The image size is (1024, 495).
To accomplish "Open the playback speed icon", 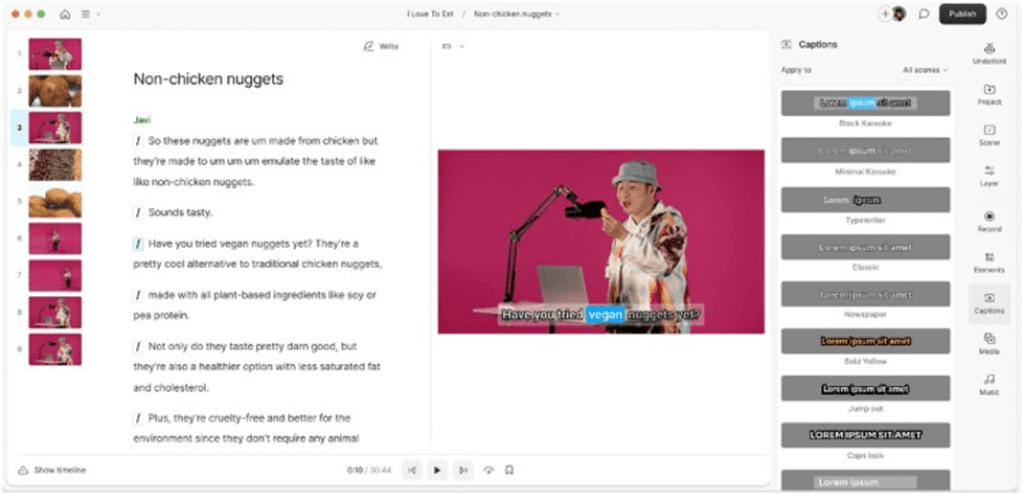I will click(488, 470).
